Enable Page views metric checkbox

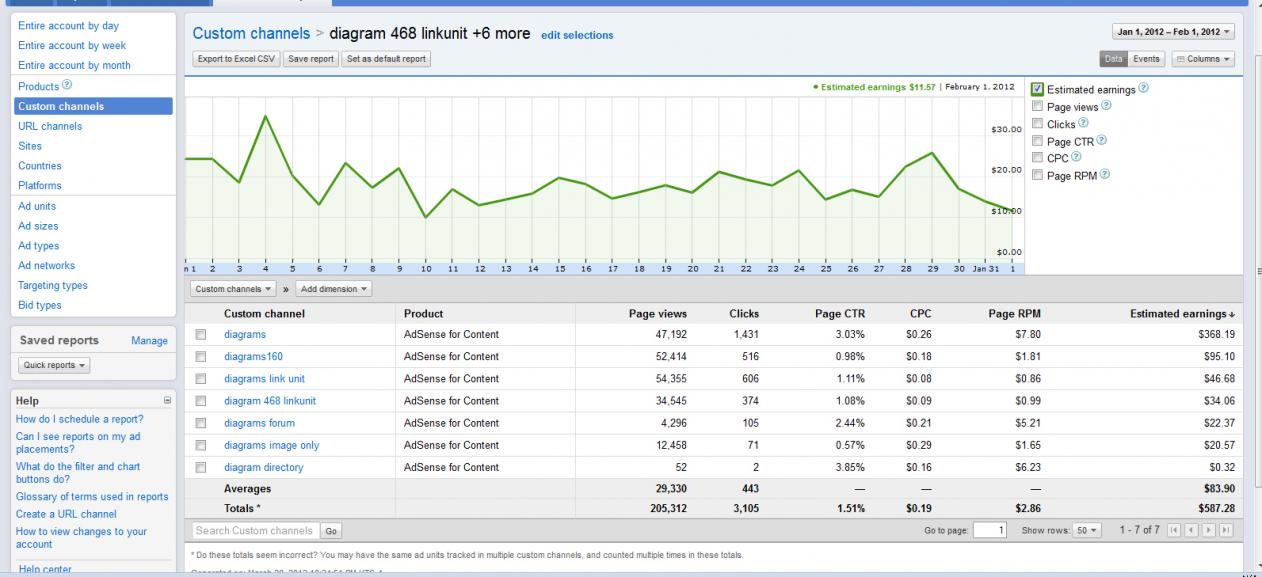1038,106
